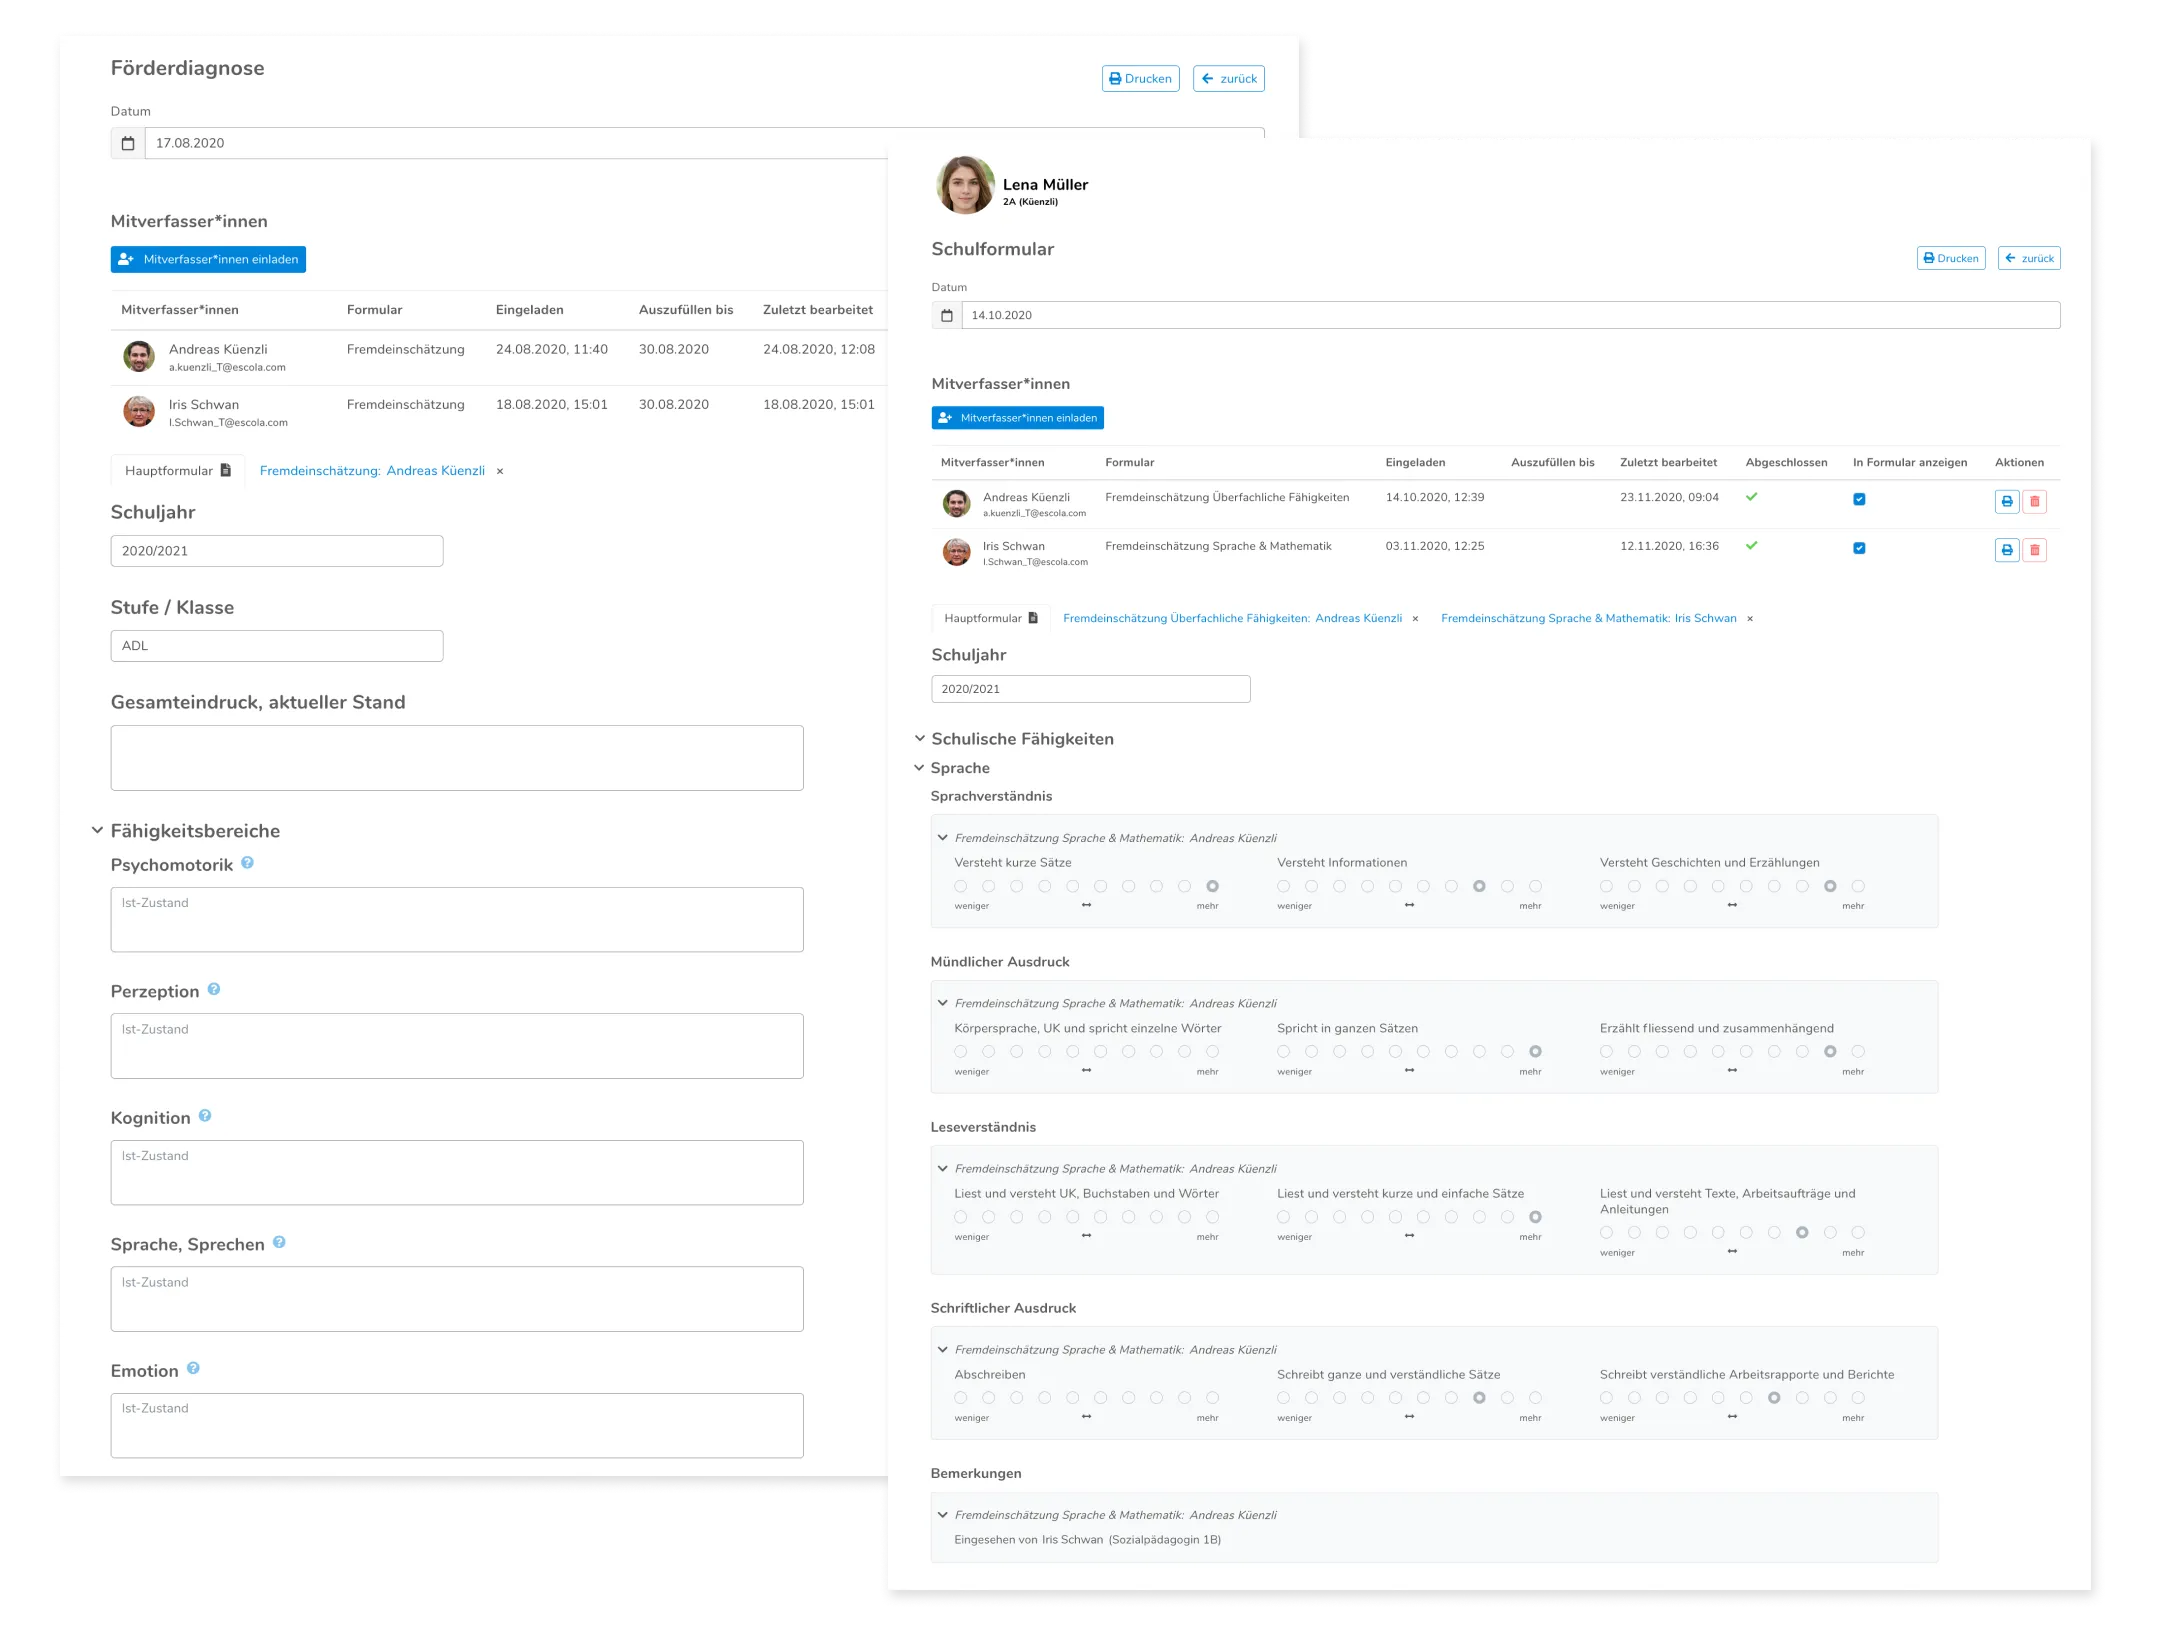
Task: Go back using zurück in Schulformular window
Action: (2029, 258)
